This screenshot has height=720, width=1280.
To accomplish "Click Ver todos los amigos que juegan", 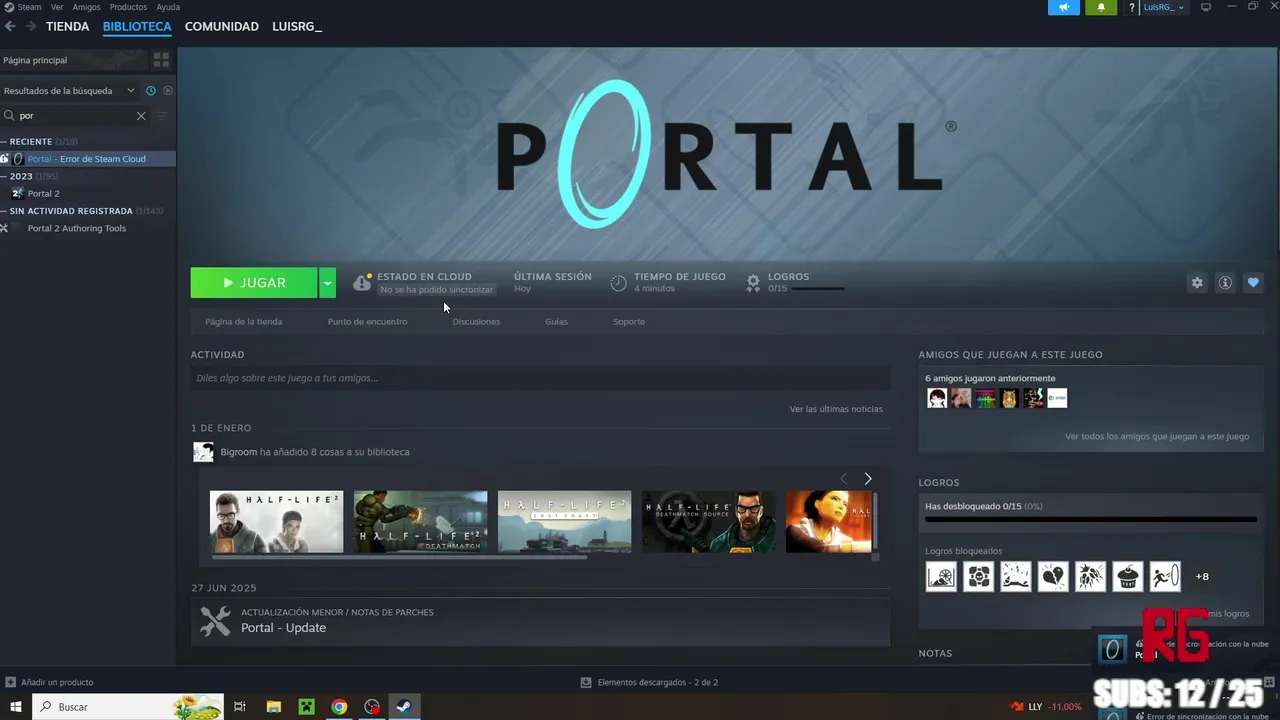I will pos(1157,436).
